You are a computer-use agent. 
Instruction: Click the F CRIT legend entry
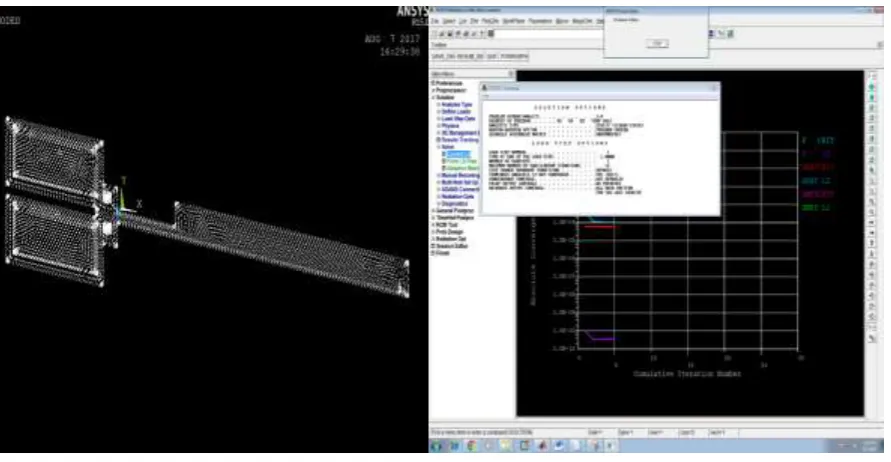[x=818, y=140]
